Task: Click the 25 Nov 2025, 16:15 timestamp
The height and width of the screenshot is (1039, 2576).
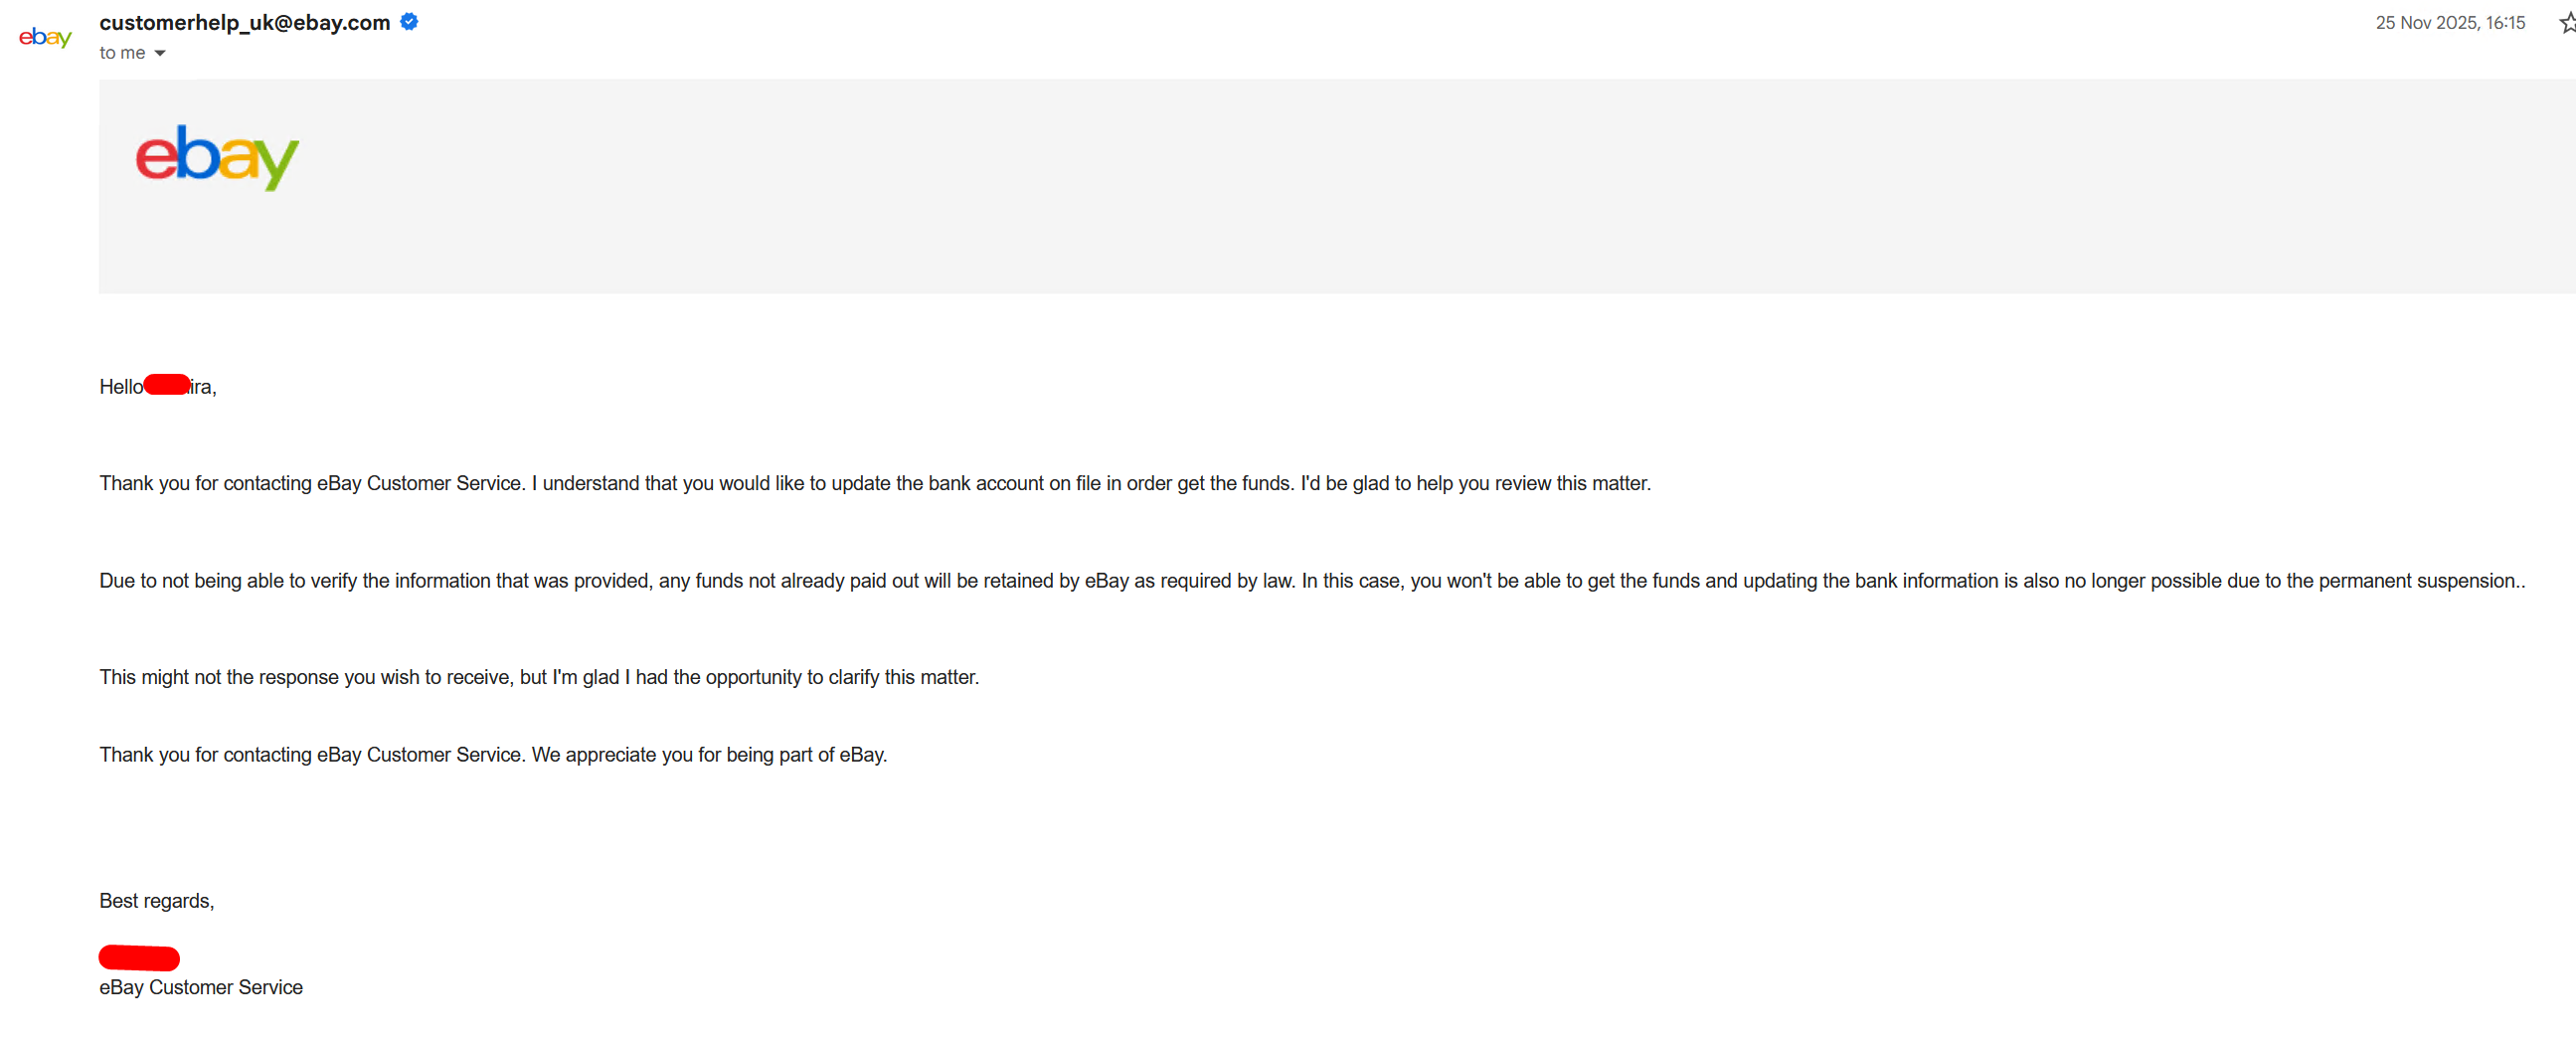Action: (x=2450, y=22)
